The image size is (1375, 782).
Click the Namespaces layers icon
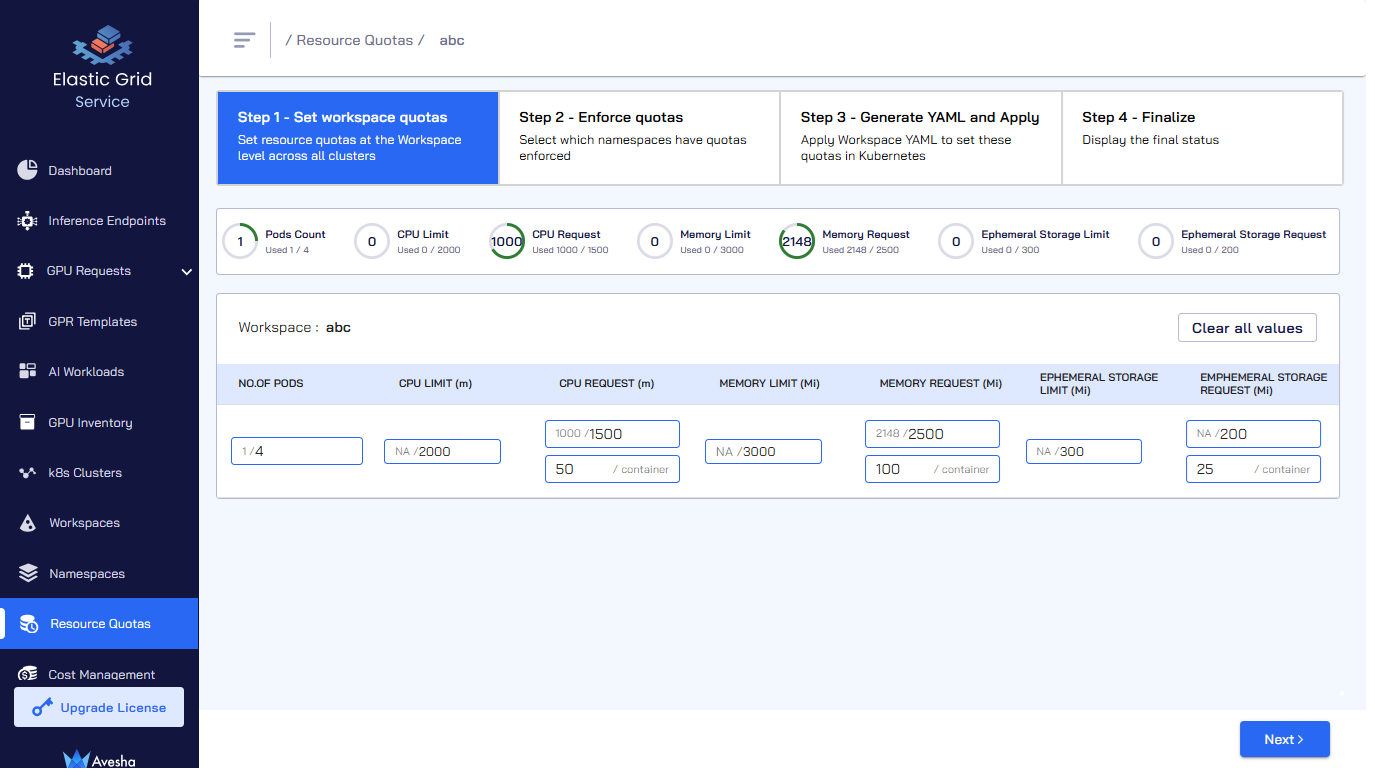click(28, 574)
